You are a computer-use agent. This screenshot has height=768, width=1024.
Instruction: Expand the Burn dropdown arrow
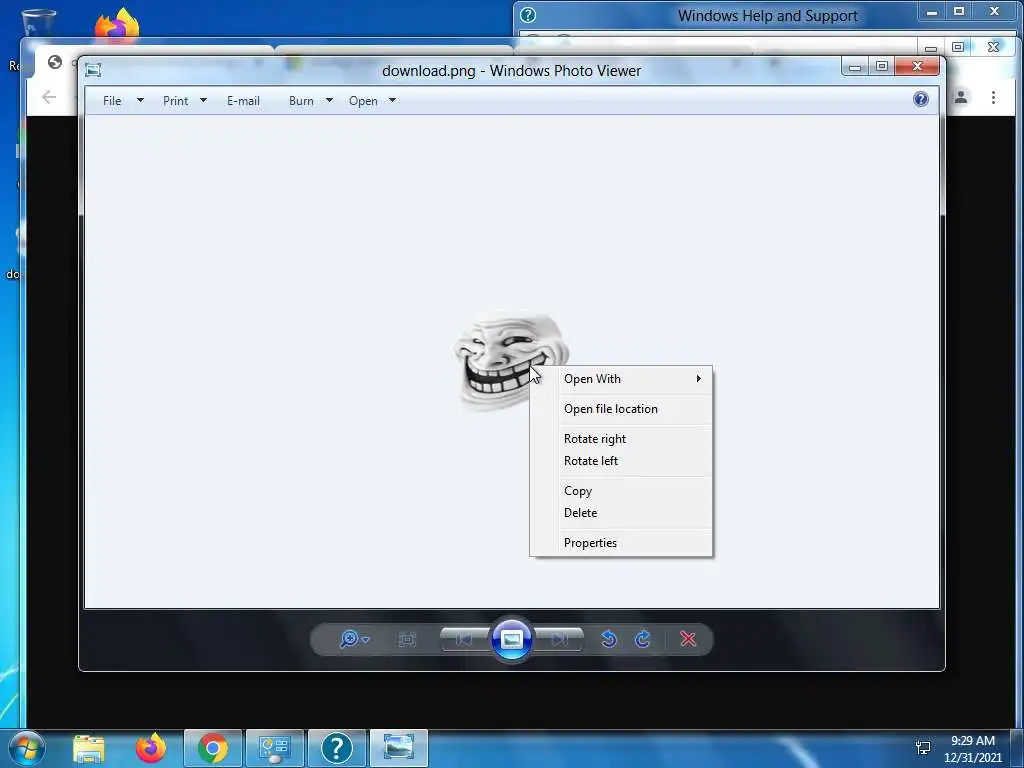click(329, 101)
